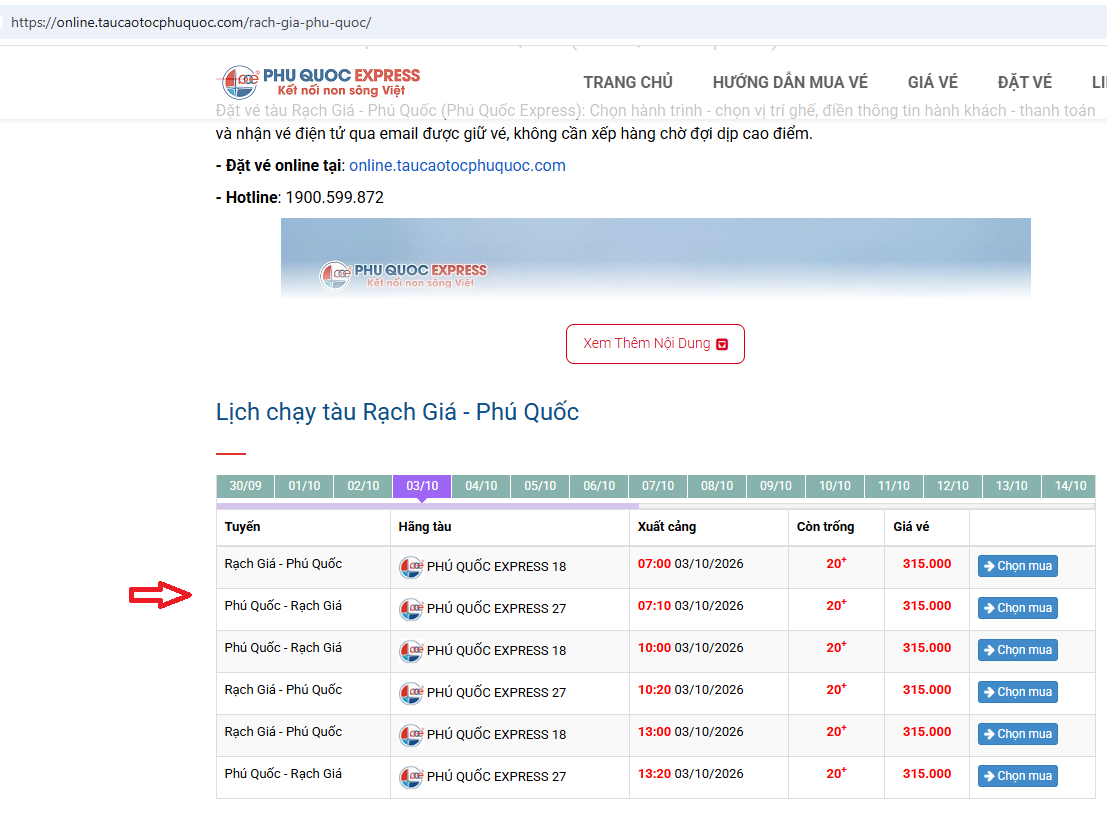Switch to the 13/10 date tab
This screenshot has width=1107, height=827.
coord(1012,486)
